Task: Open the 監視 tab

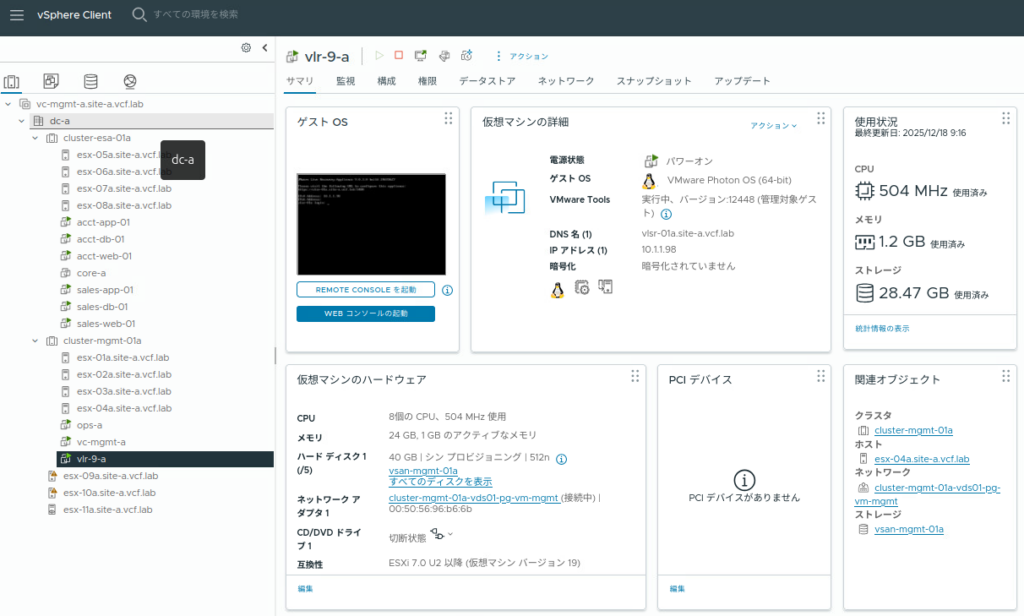Action: (x=345, y=81)
